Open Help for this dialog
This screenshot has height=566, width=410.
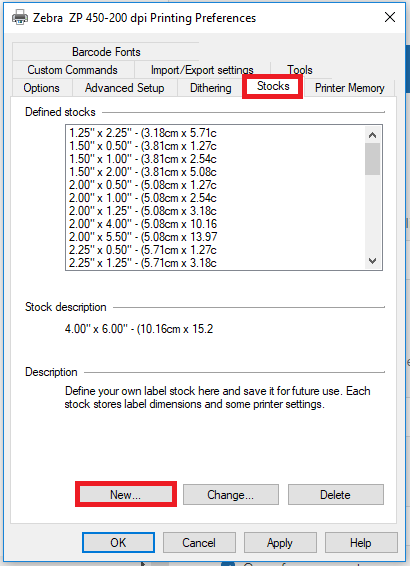[x=361, y=543]
